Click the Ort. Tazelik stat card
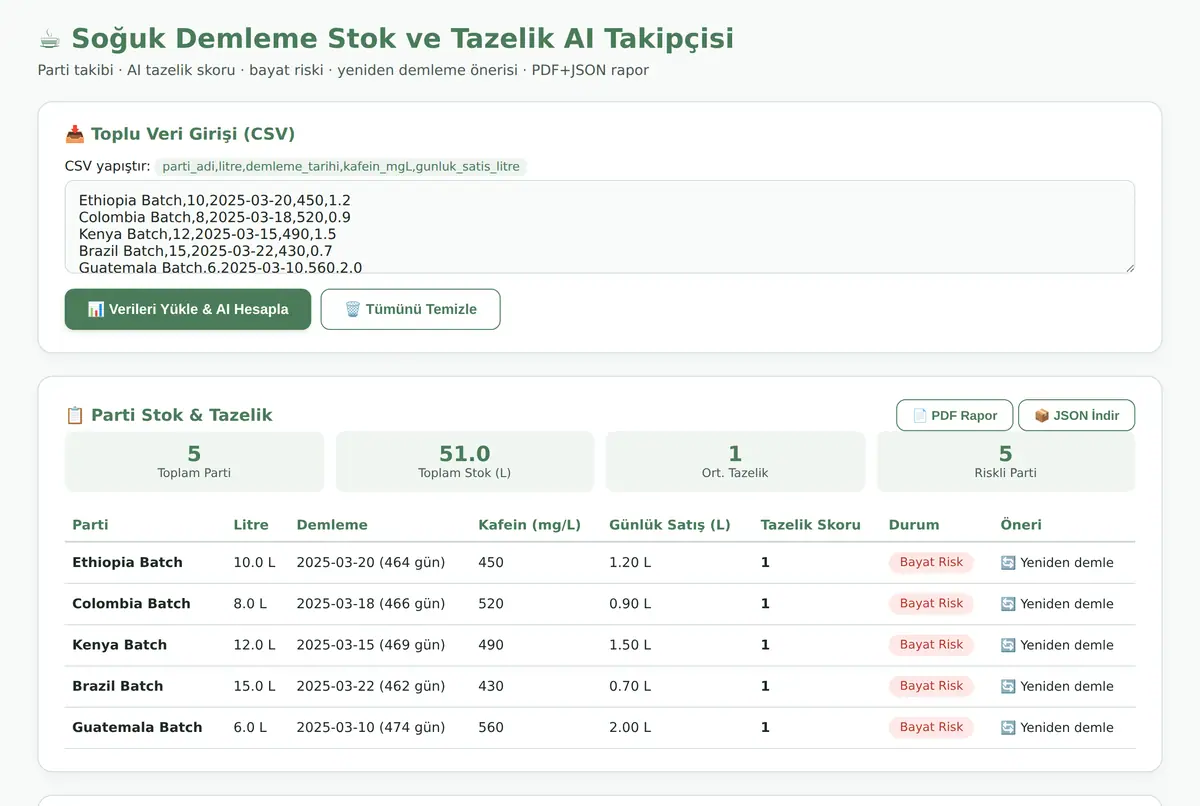The height and width of the screenshot is (806, 1200). (735, 461)
